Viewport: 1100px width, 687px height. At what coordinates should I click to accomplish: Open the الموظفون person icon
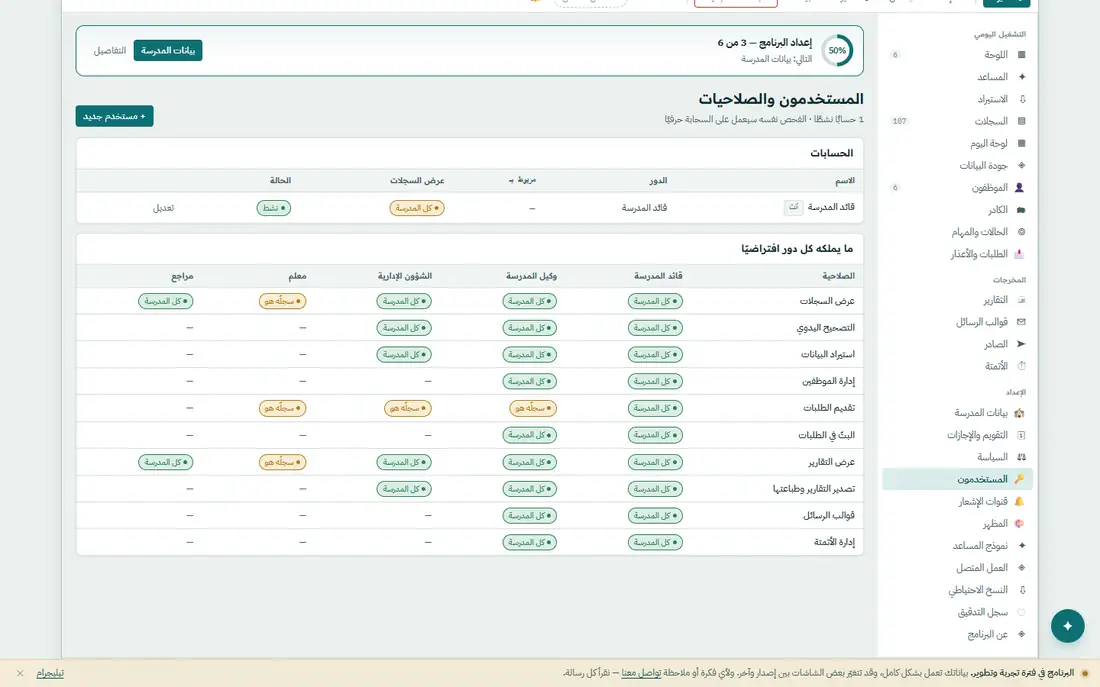click(x=1019, y=187)
